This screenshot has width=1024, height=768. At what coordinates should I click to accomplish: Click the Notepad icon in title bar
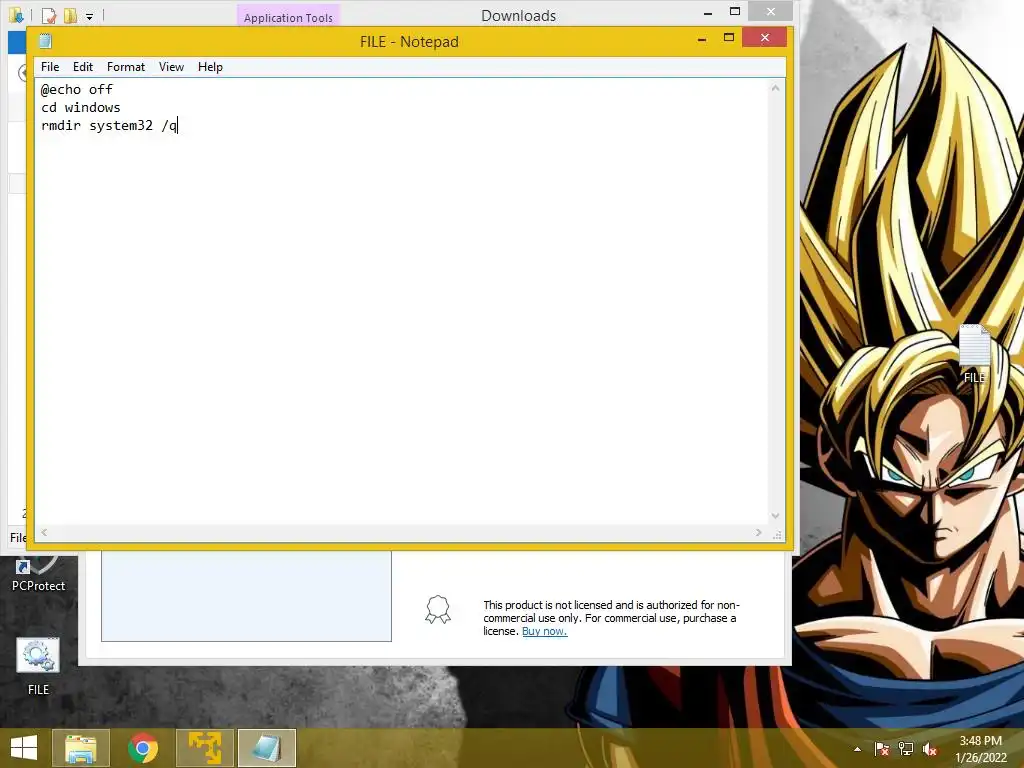click(45, 41)
